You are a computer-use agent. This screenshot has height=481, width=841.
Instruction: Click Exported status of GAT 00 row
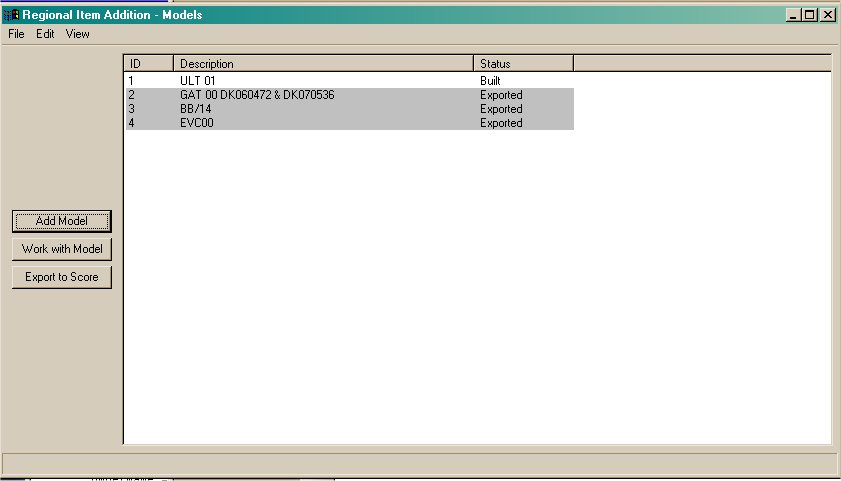[501, 95]
